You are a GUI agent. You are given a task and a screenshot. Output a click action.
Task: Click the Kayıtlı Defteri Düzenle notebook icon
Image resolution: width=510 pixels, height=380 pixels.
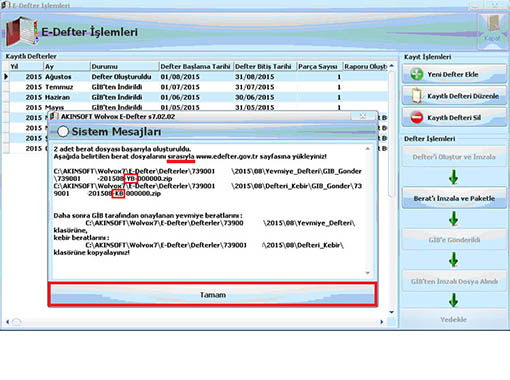point(416,96)
